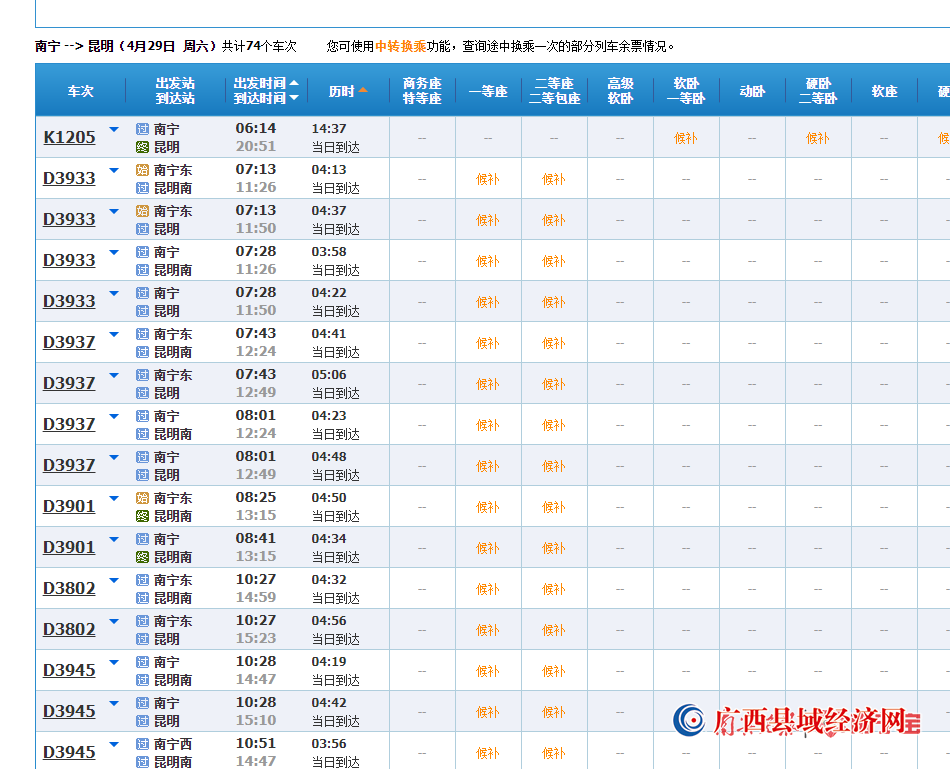Click the 广西县域经济网 watermark logo icon
The width and height of the screenshot is (950, 769).
[x=688, y=720]
